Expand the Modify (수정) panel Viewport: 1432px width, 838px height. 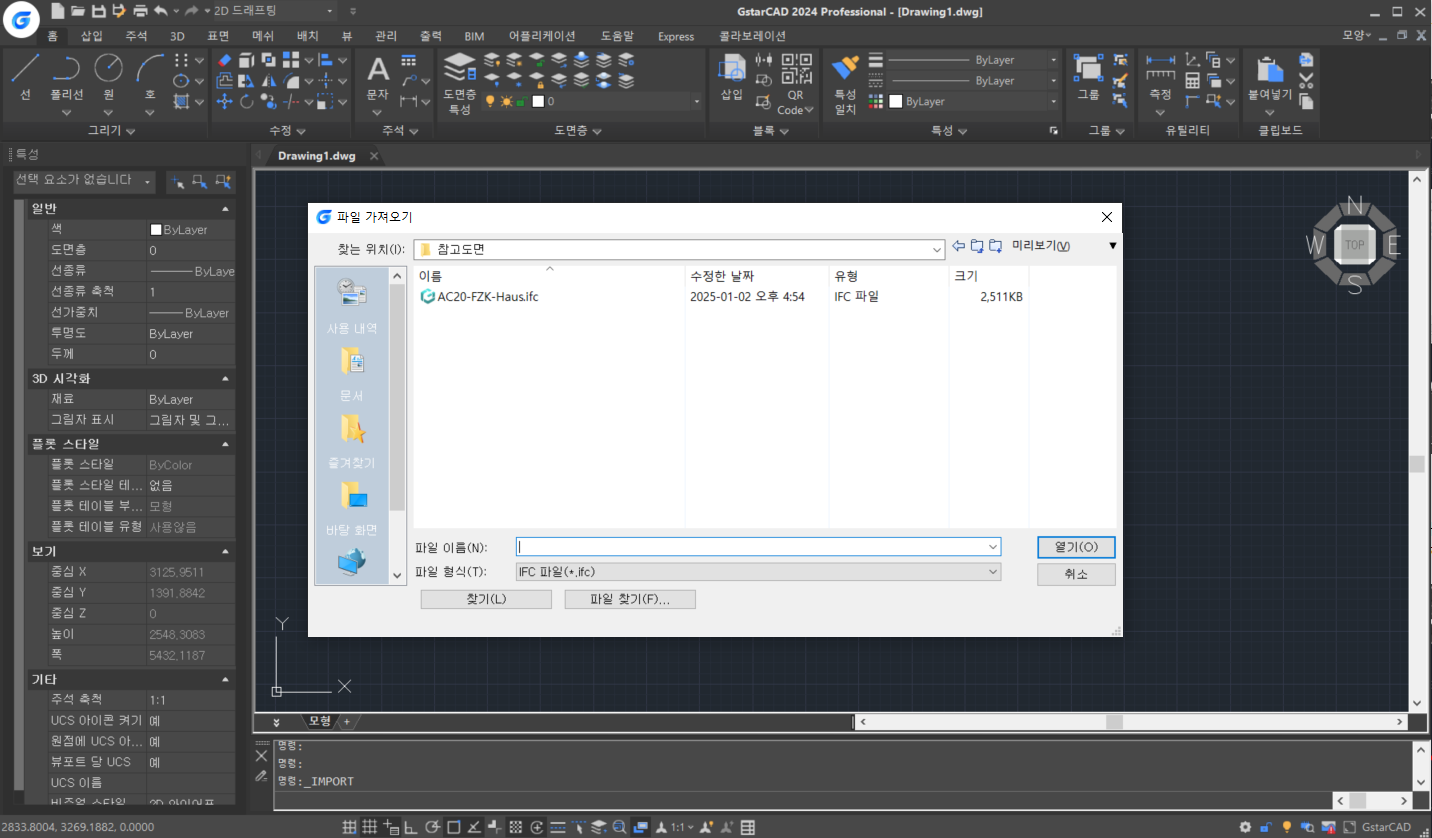click(287, 131)
